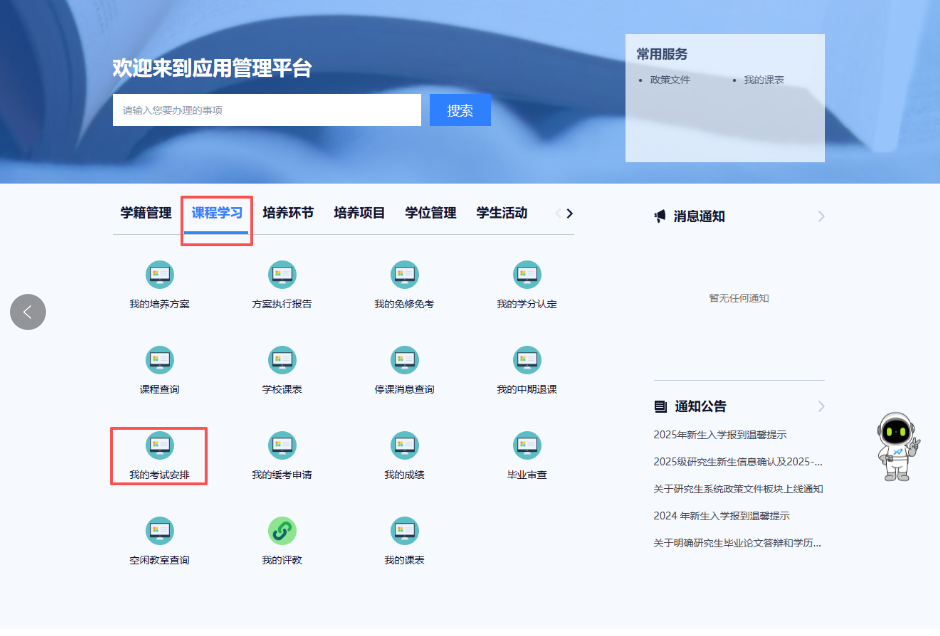
Task: Switch to the 学籍管理 tab
Action: [146, 213]
